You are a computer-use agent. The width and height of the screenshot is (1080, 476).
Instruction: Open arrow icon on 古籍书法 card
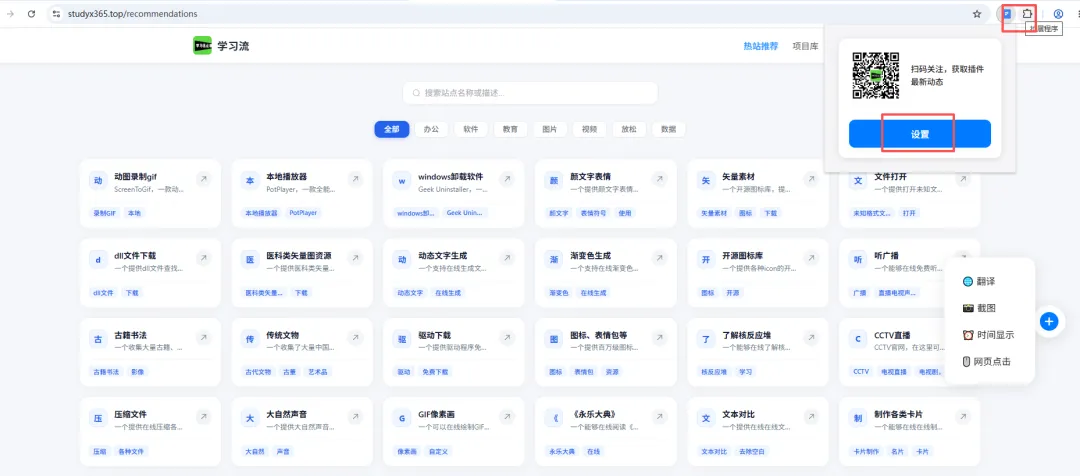pos(203,338)
